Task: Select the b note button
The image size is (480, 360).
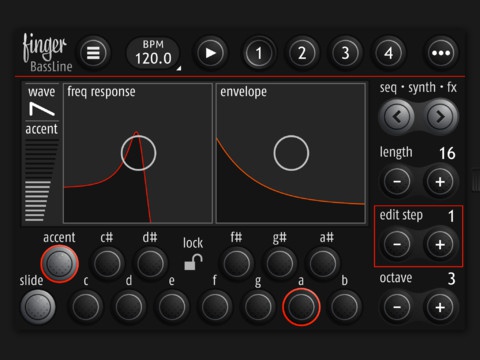Action: pyautogui.click(x=345, y=307)
